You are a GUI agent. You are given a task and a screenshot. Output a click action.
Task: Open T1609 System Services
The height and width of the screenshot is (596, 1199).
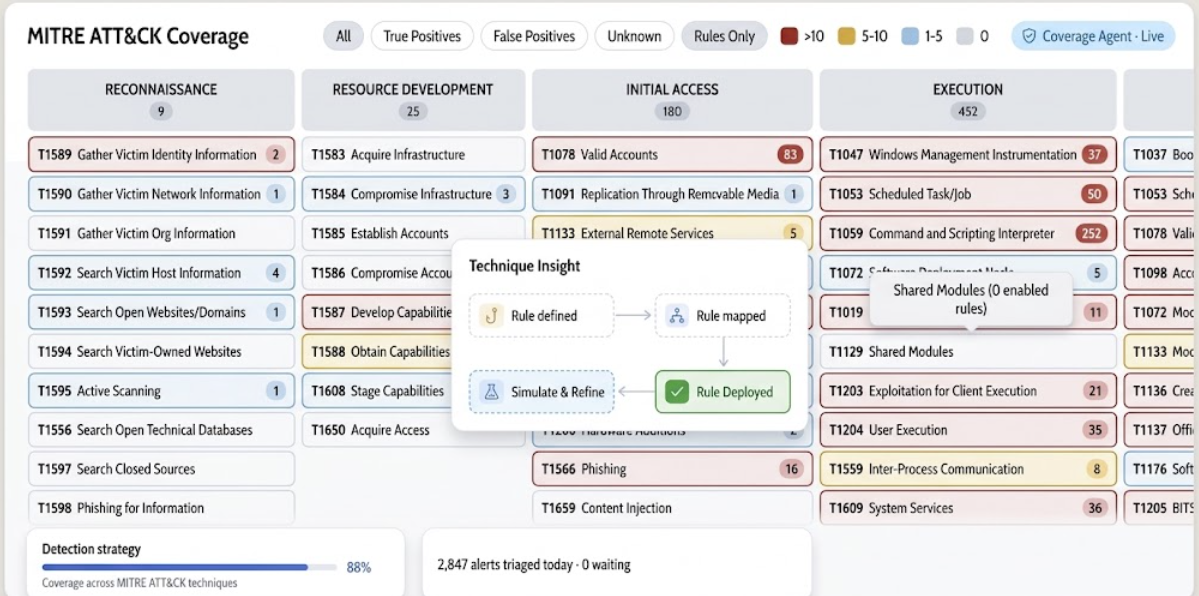coord(967,507)
